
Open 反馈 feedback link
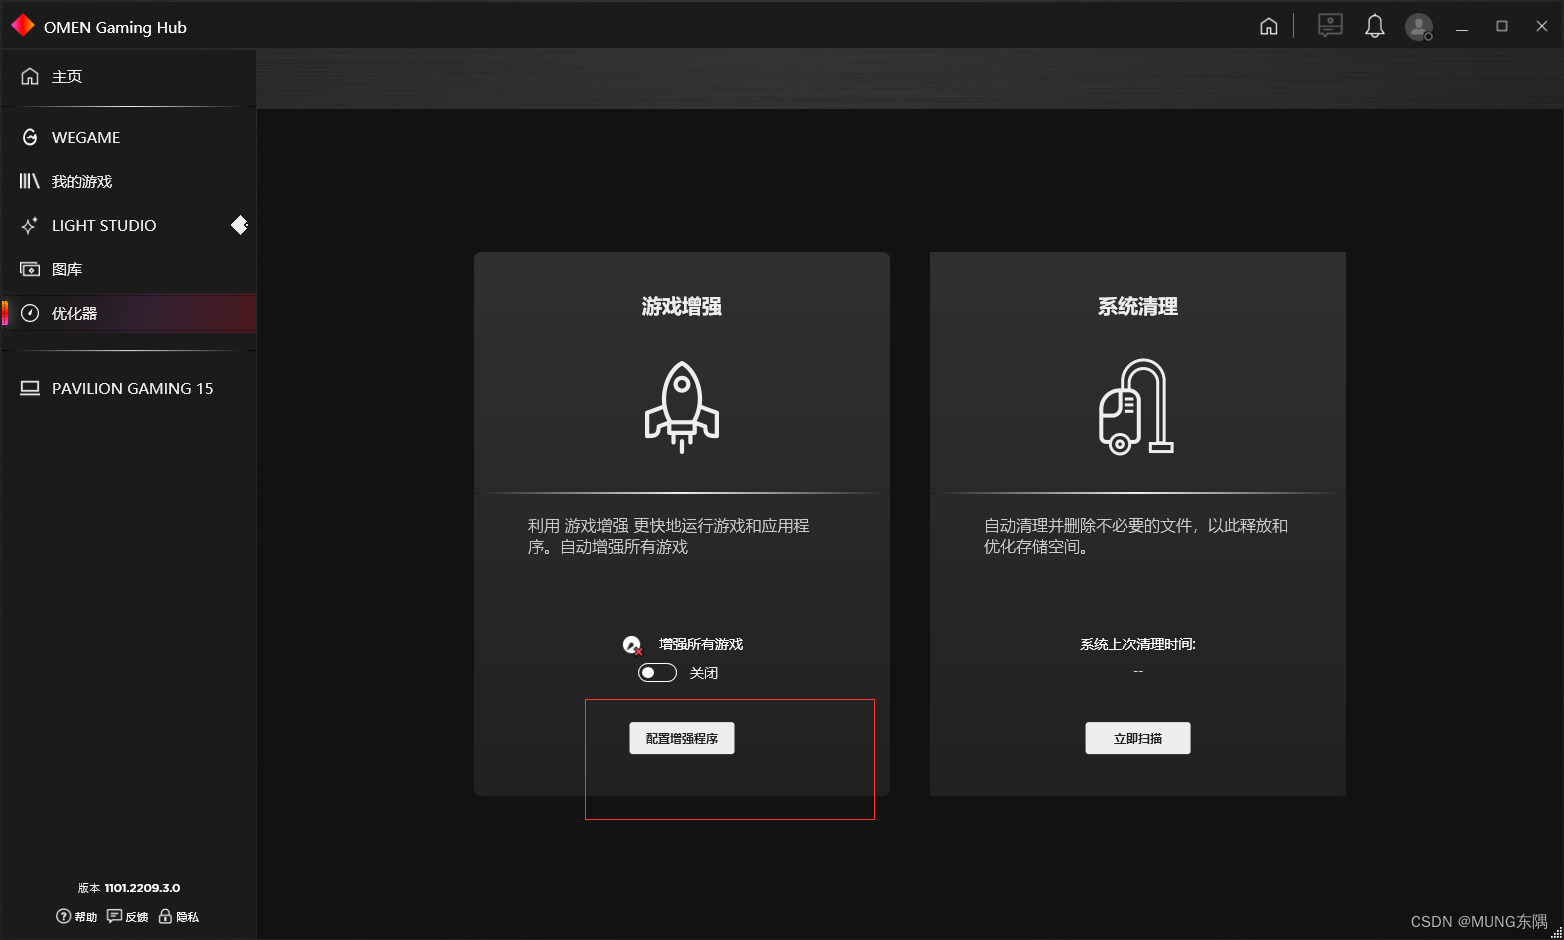[x=127, y=917]
